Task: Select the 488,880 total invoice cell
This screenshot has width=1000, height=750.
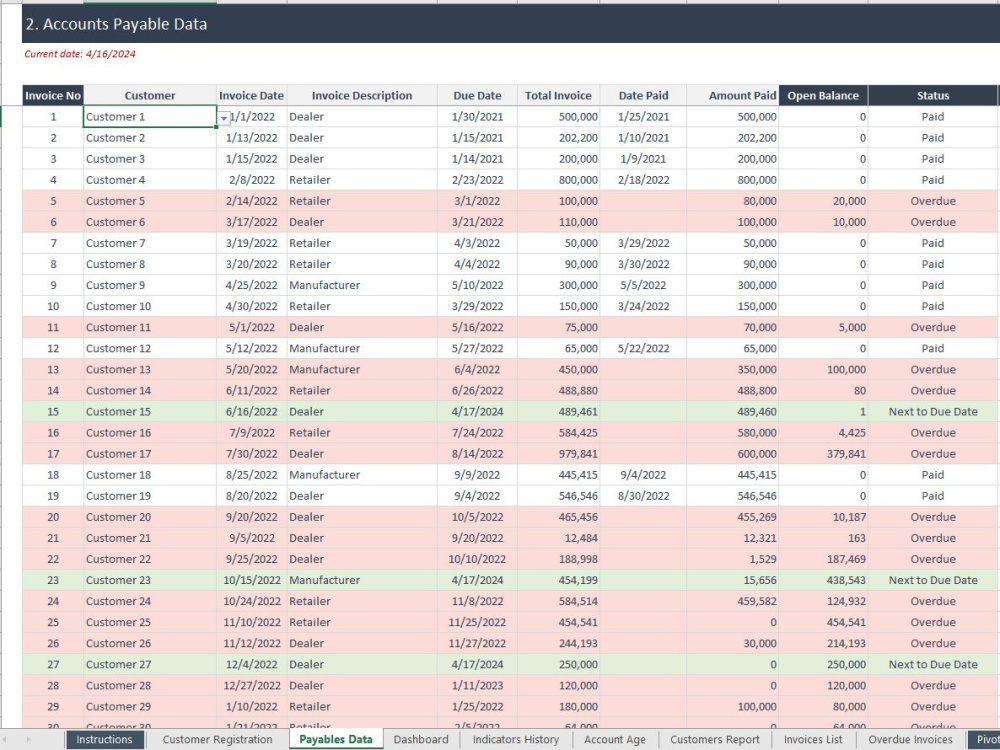Action: (558, 390)
